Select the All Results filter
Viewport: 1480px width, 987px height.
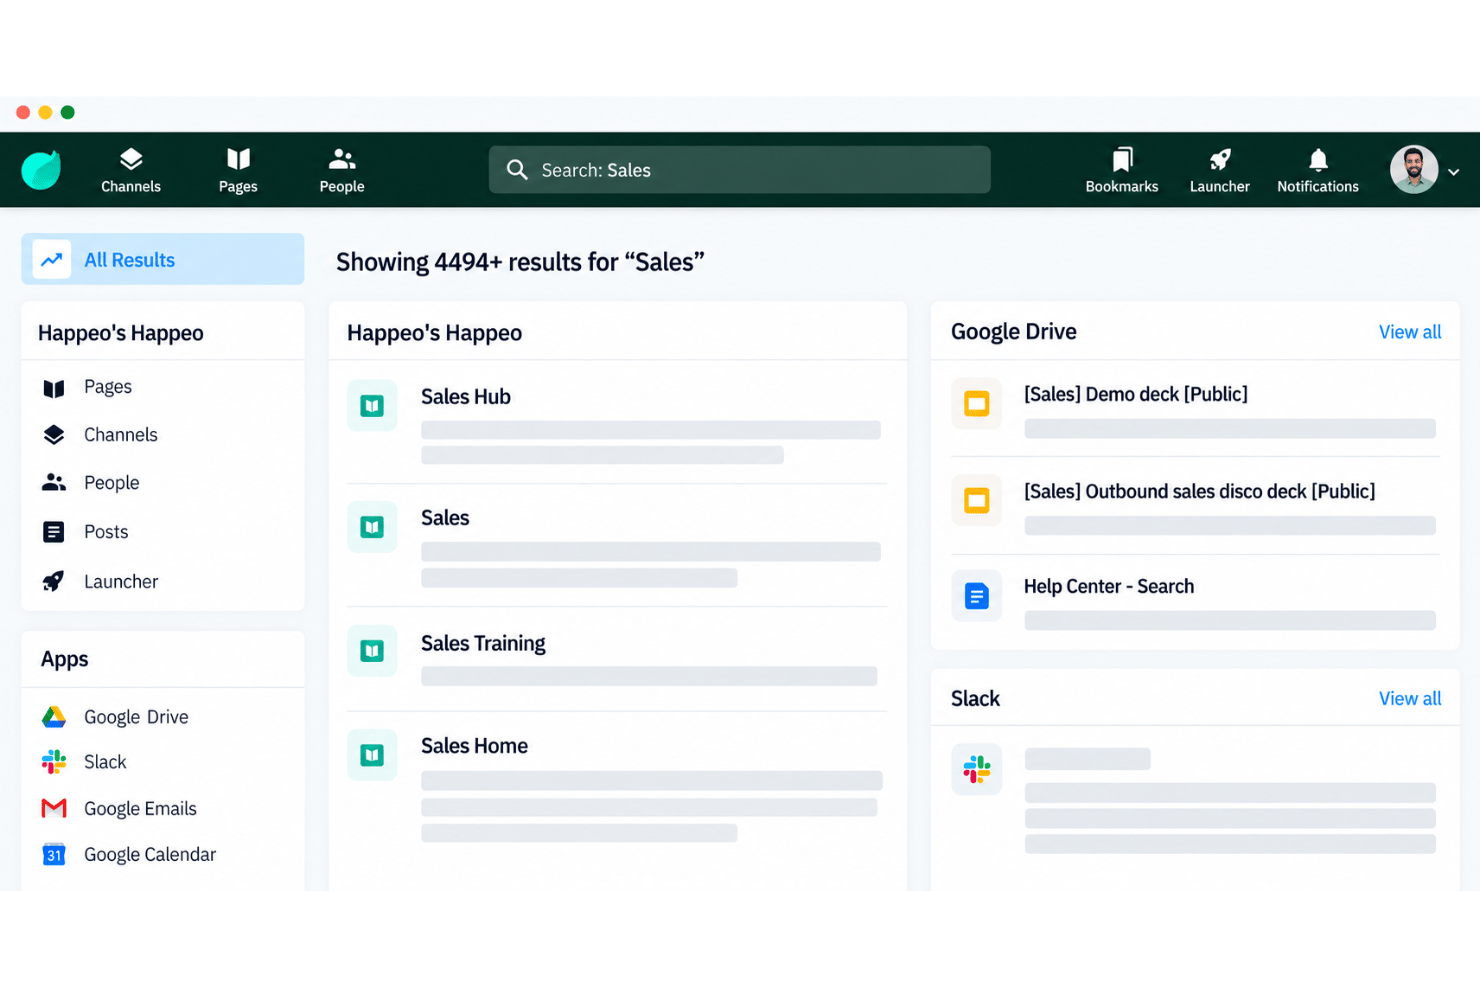(x=163, y=259)
